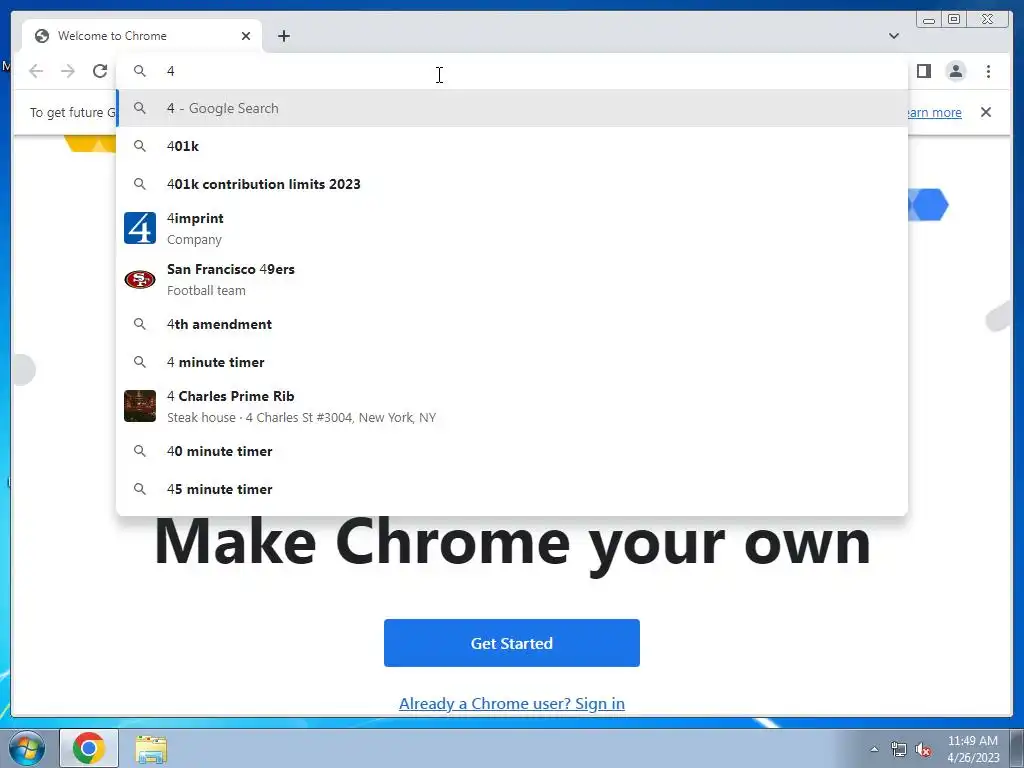Pick '401k contribution limits 2023' suggestion

pyautogui.click(x=512, y=184)
